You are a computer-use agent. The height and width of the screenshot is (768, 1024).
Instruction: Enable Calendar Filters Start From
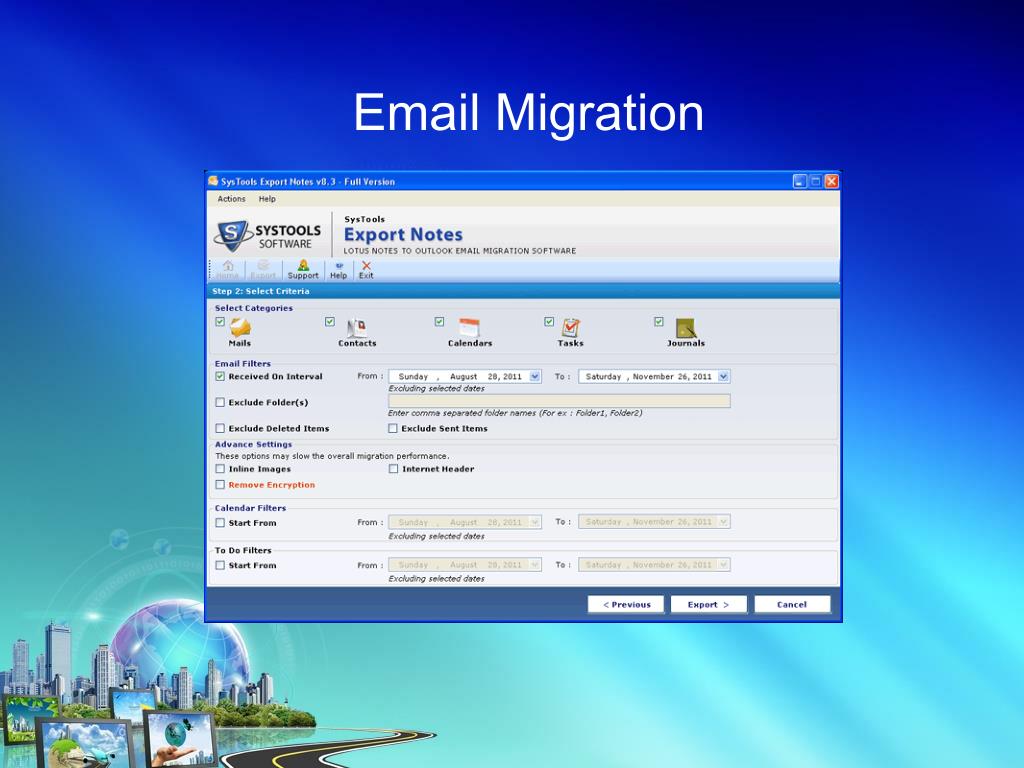[x=220, y=522]
